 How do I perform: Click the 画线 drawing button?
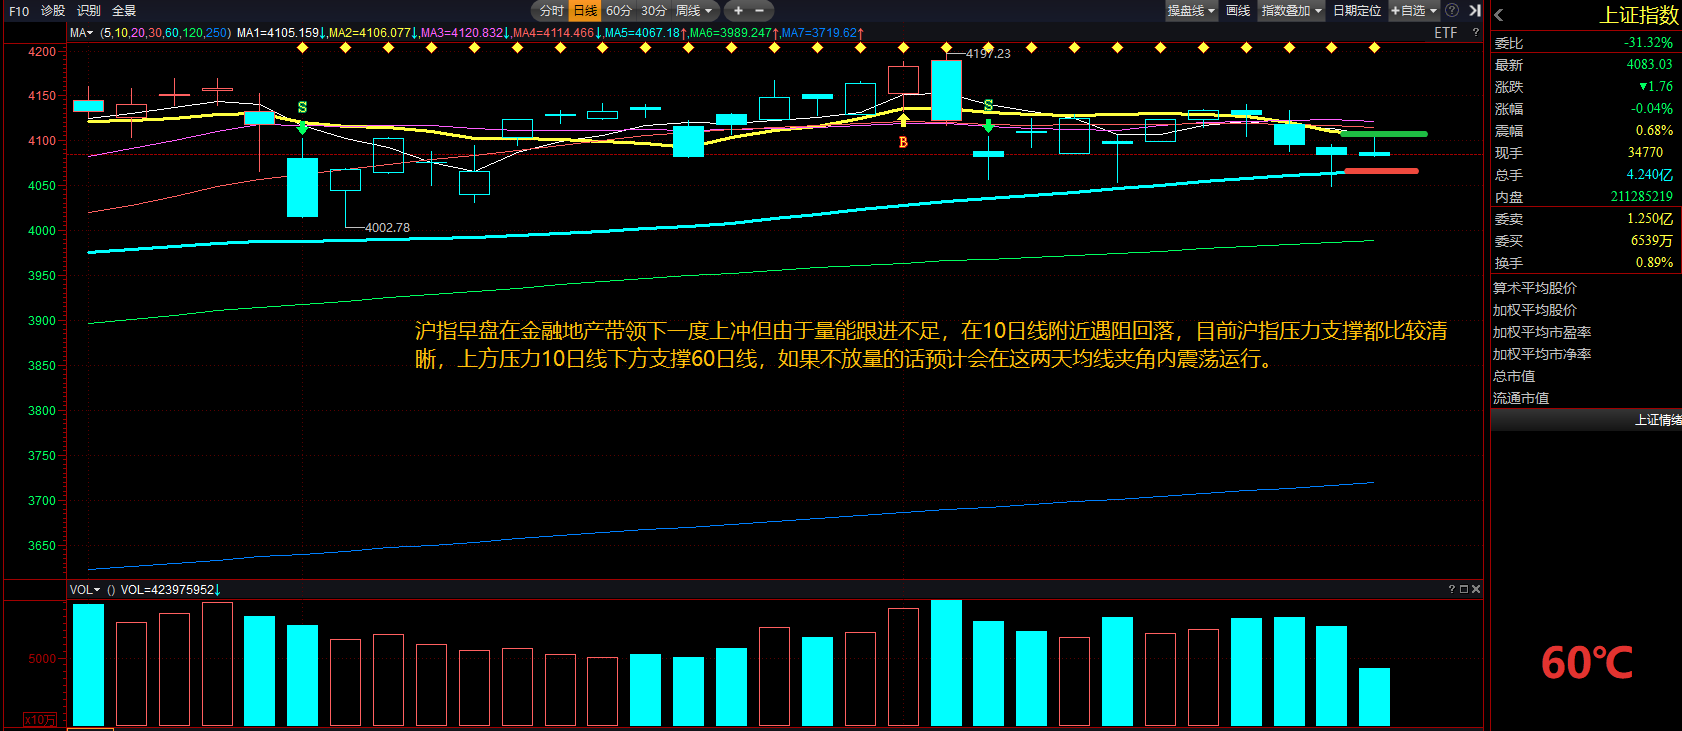coord(1238,11)
